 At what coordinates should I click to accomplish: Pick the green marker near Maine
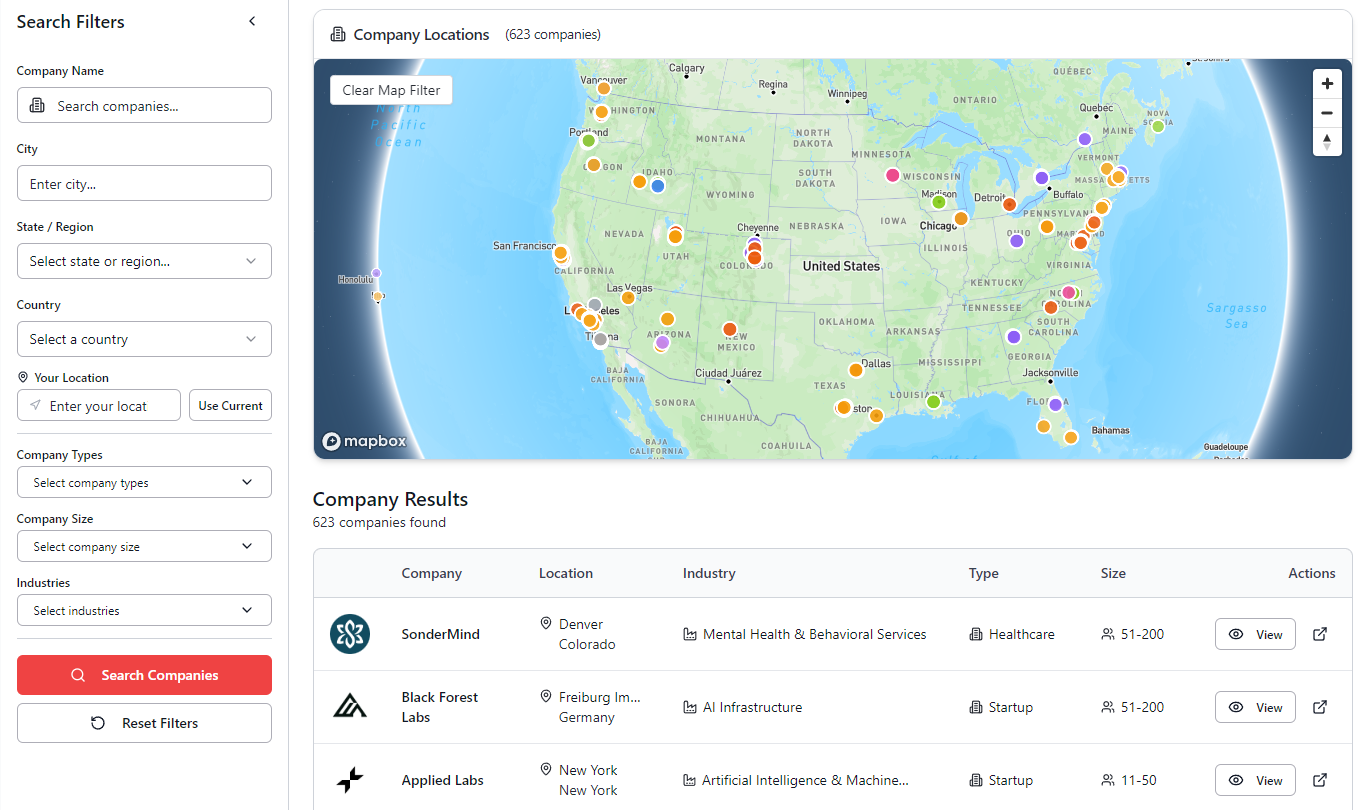pos(1158,126)
